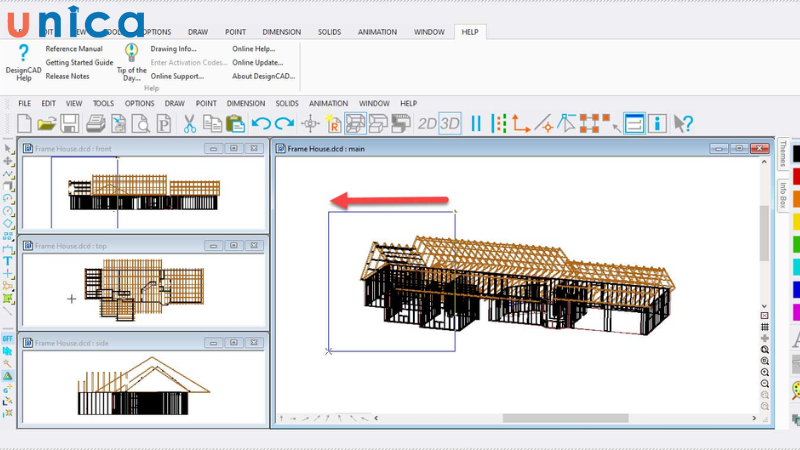This screenshot has width=800, height=450.
Task: Pick the red color swatch
Action: [x=796, y=175]
